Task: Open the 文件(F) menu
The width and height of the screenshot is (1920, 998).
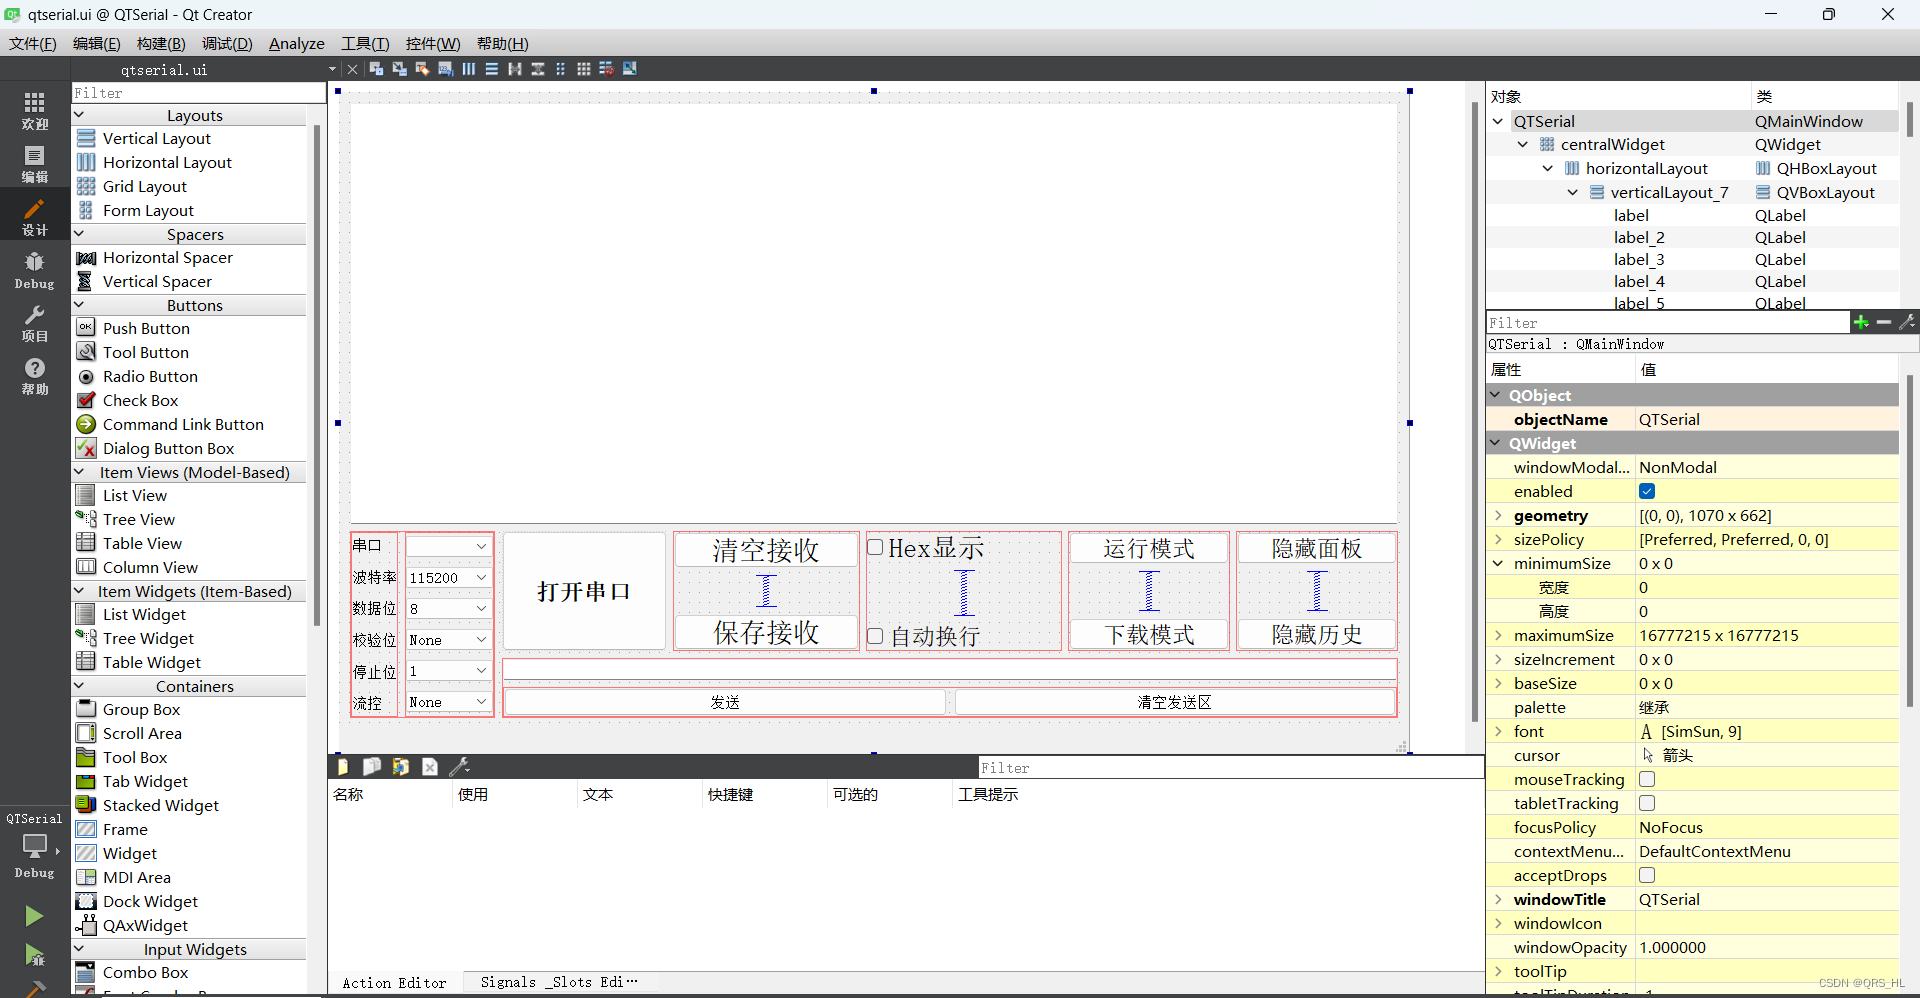Action: (33, 43)
